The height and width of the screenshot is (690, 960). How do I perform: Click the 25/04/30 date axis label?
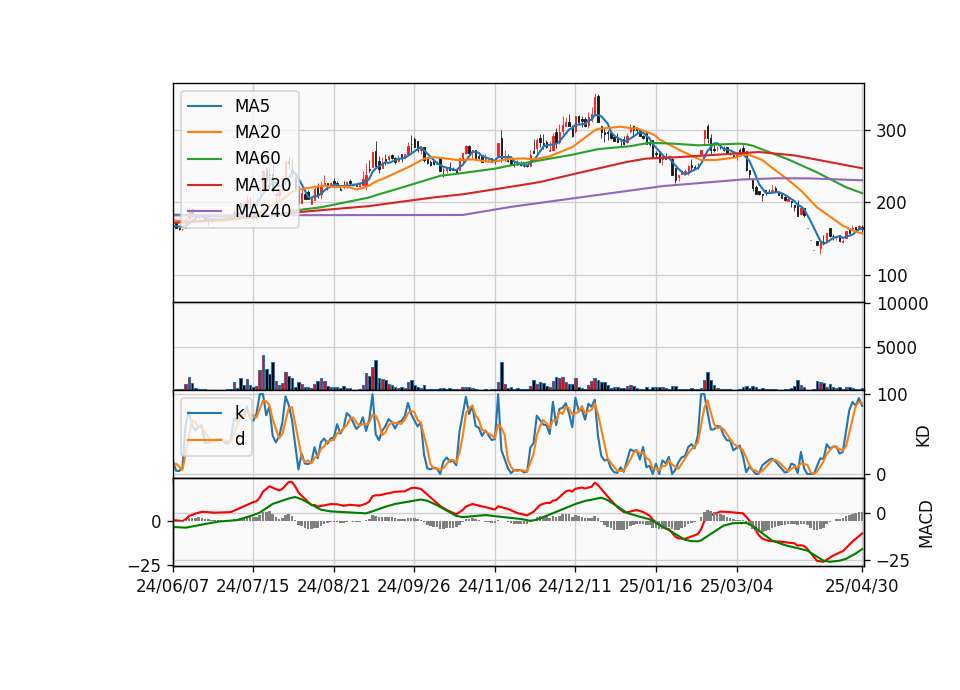862,586
